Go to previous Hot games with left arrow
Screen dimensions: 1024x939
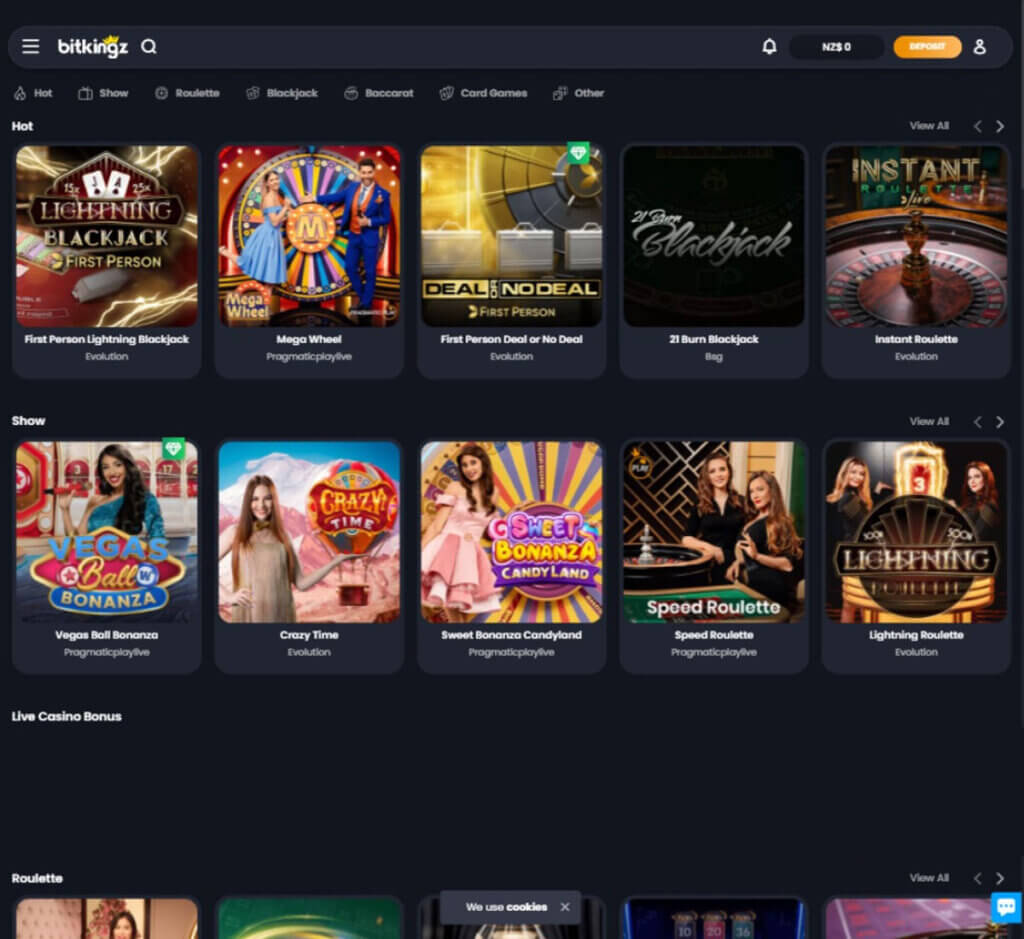(978, 127)
